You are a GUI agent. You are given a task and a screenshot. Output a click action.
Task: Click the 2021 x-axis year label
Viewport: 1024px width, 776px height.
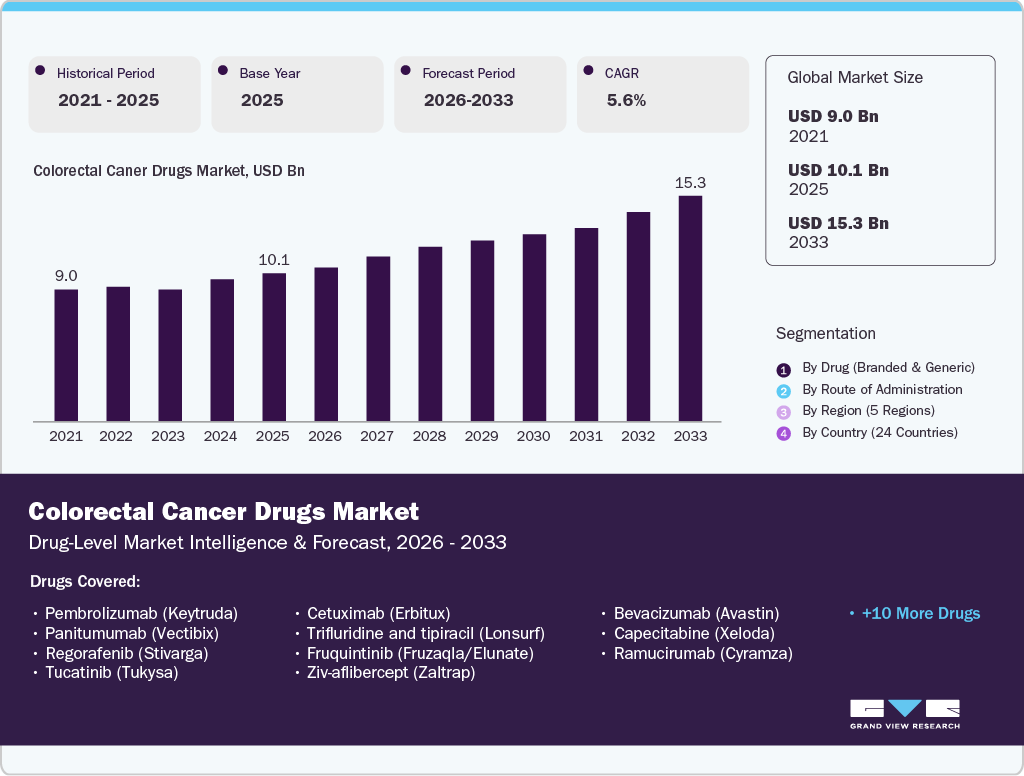[x=66, y=436]
